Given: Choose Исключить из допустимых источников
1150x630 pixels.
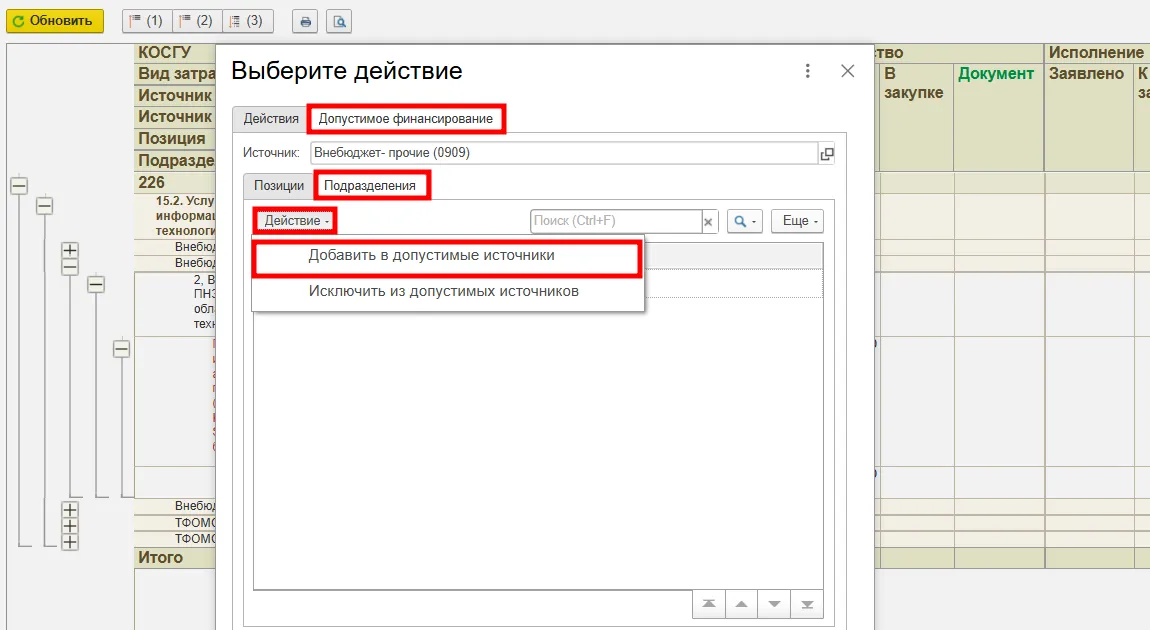Looking at the screenshot, I should coord(447,291).
